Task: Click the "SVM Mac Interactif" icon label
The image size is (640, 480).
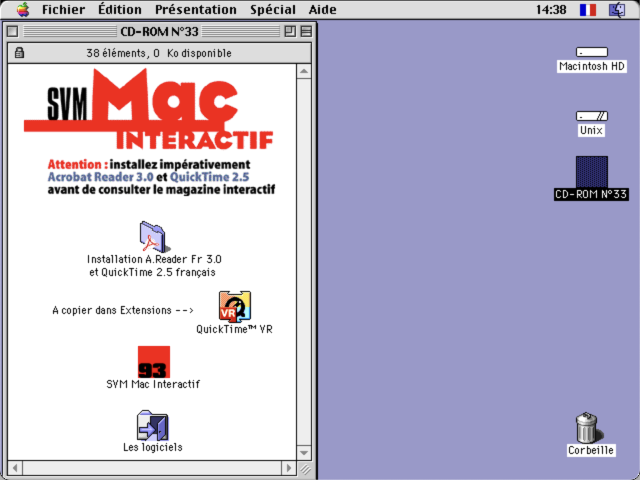Action: (x=153, y=384)
